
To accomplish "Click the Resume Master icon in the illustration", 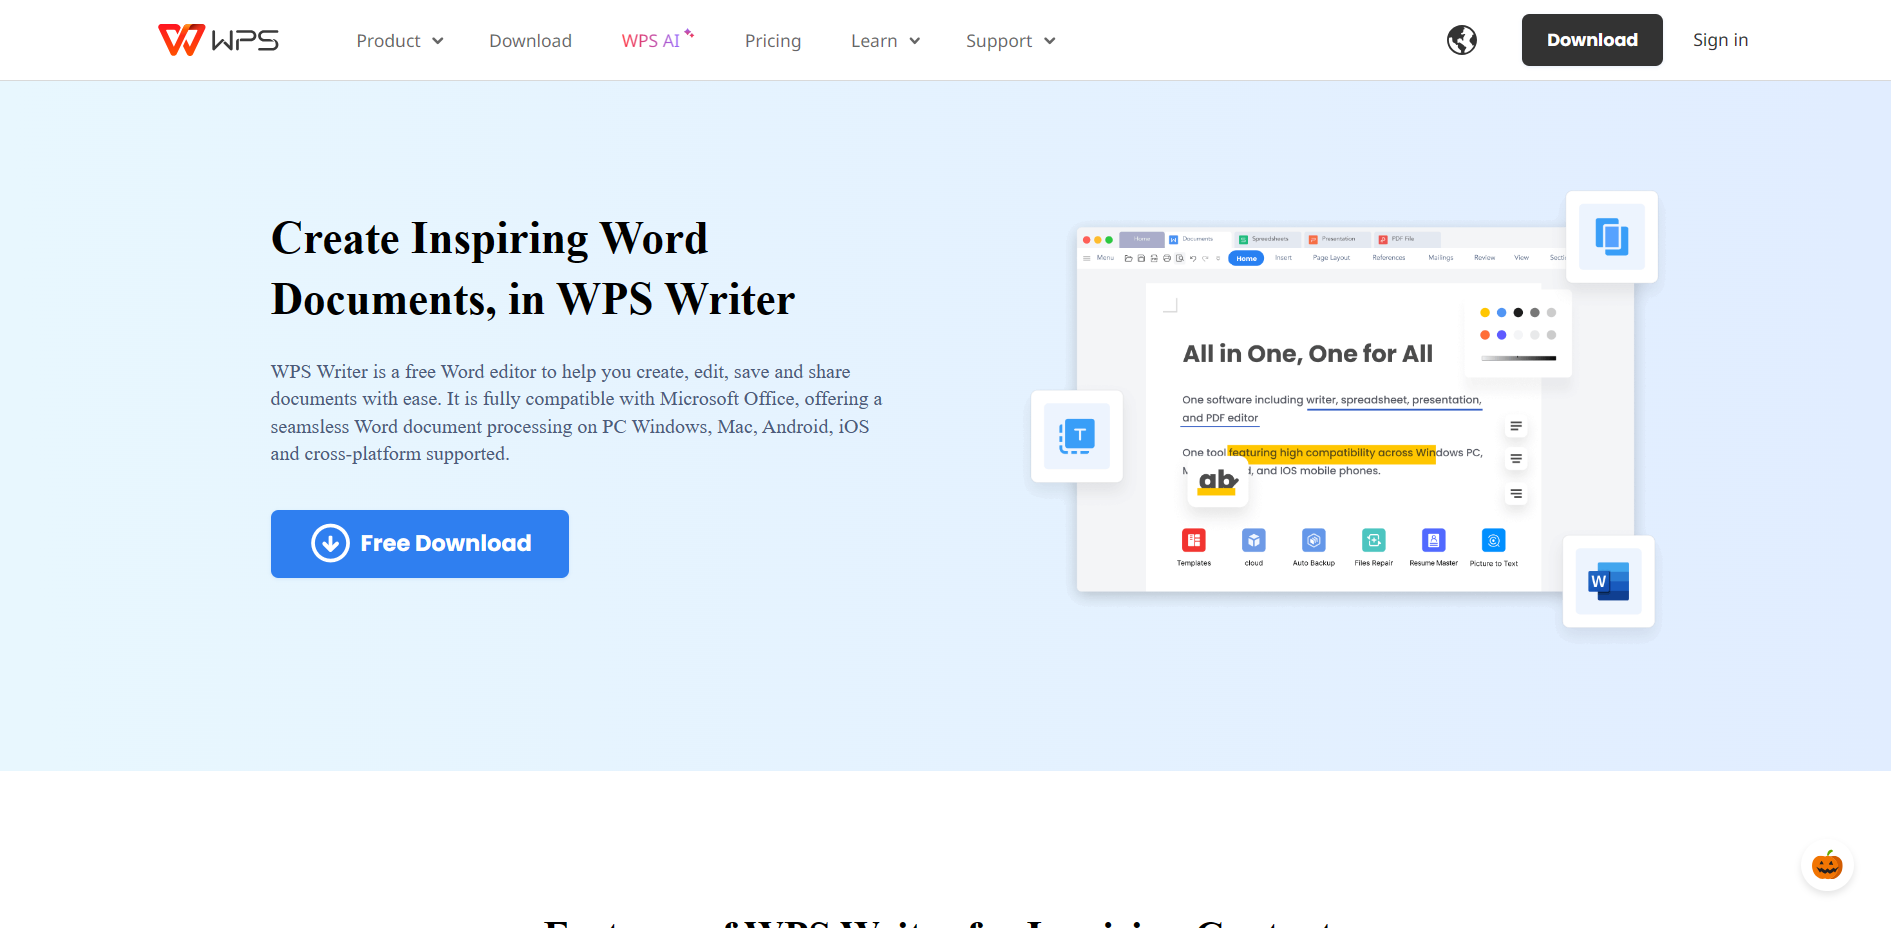I will pos(1434,540).
